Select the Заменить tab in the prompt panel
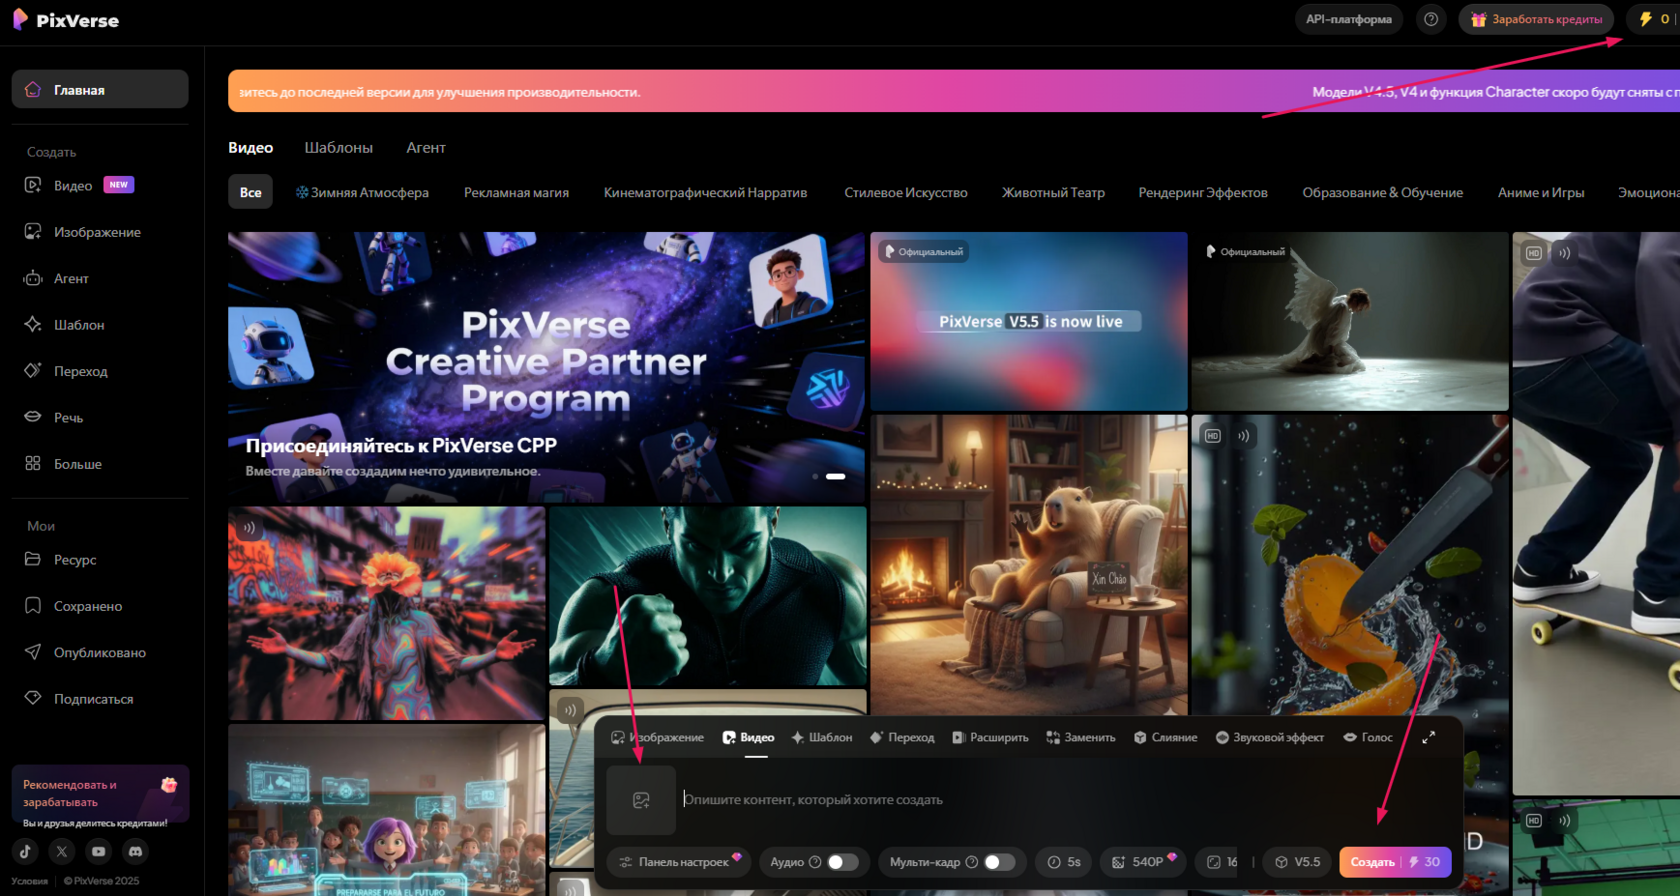The height and width of the screenshot is (896, 1680). click(1081, 737)
